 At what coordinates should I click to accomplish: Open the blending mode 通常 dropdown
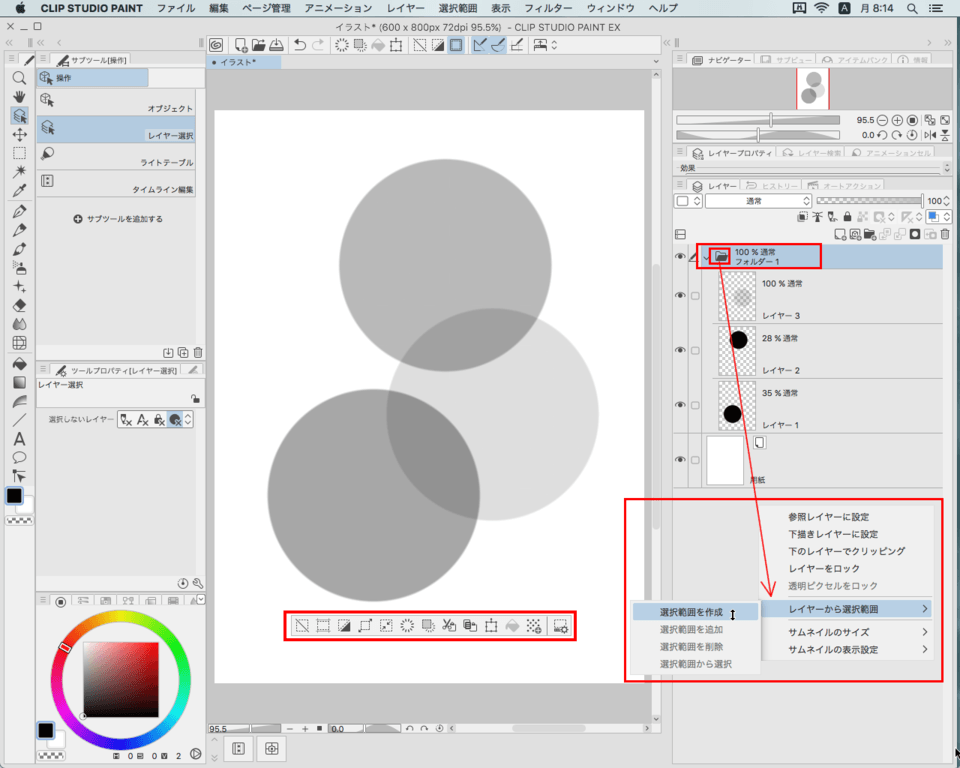pyautogui.click(x=758, y=201)
